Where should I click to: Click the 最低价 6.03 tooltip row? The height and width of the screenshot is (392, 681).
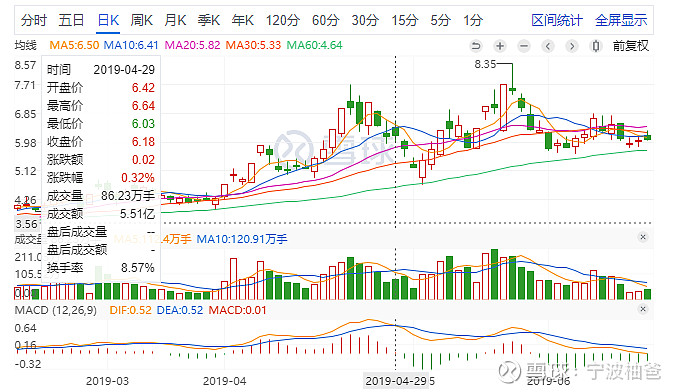(x=101, y=124)
